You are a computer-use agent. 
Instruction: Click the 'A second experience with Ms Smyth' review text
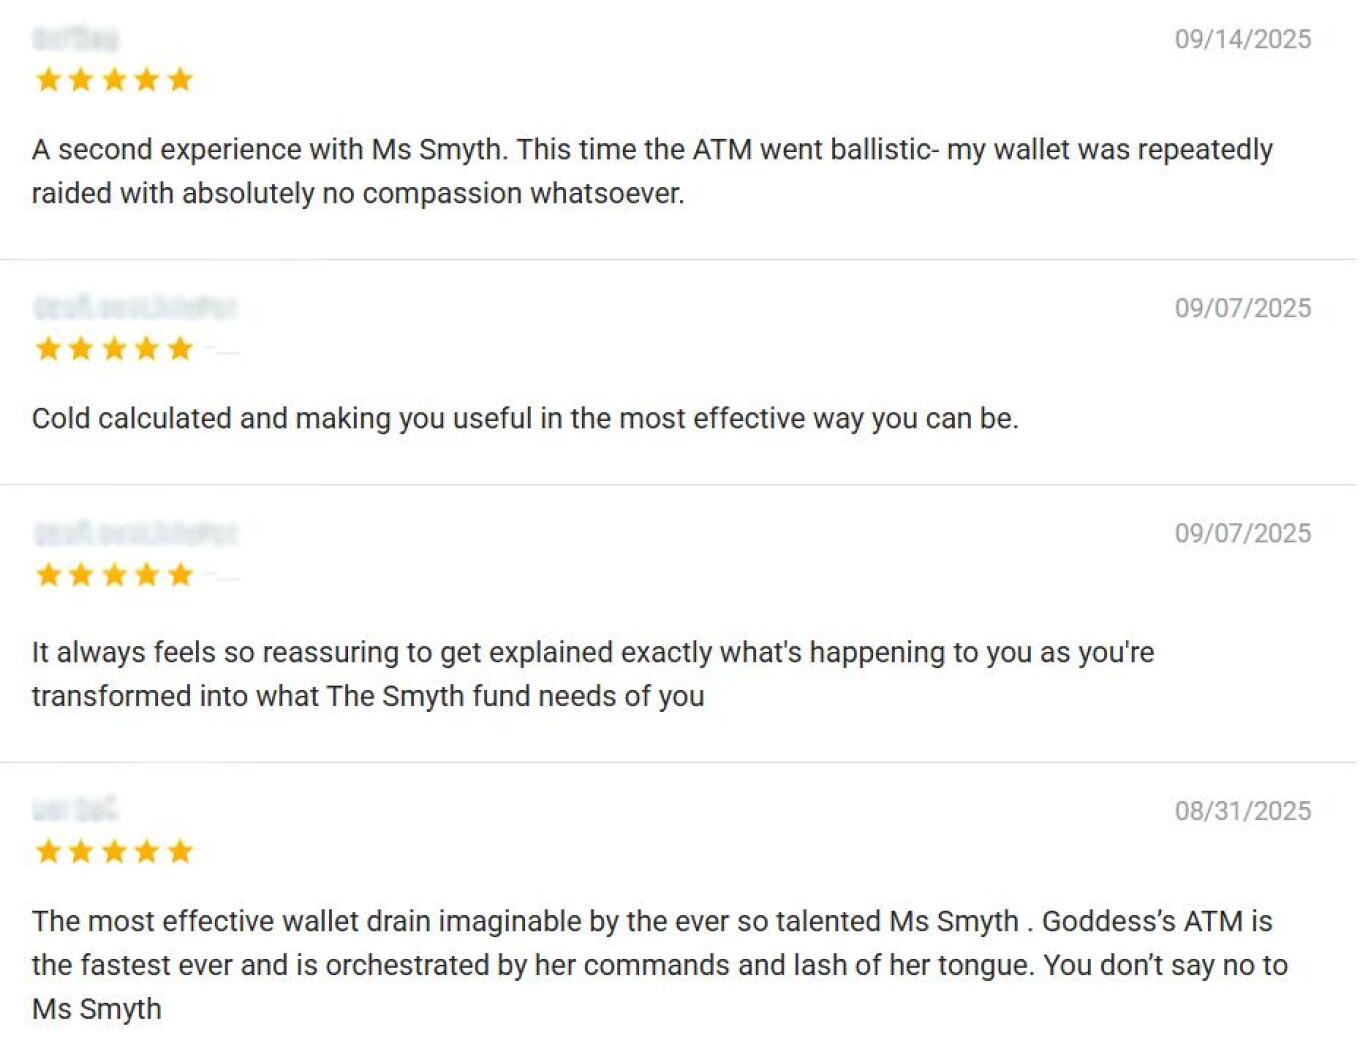pyautogui.click(x=651, y=171)
